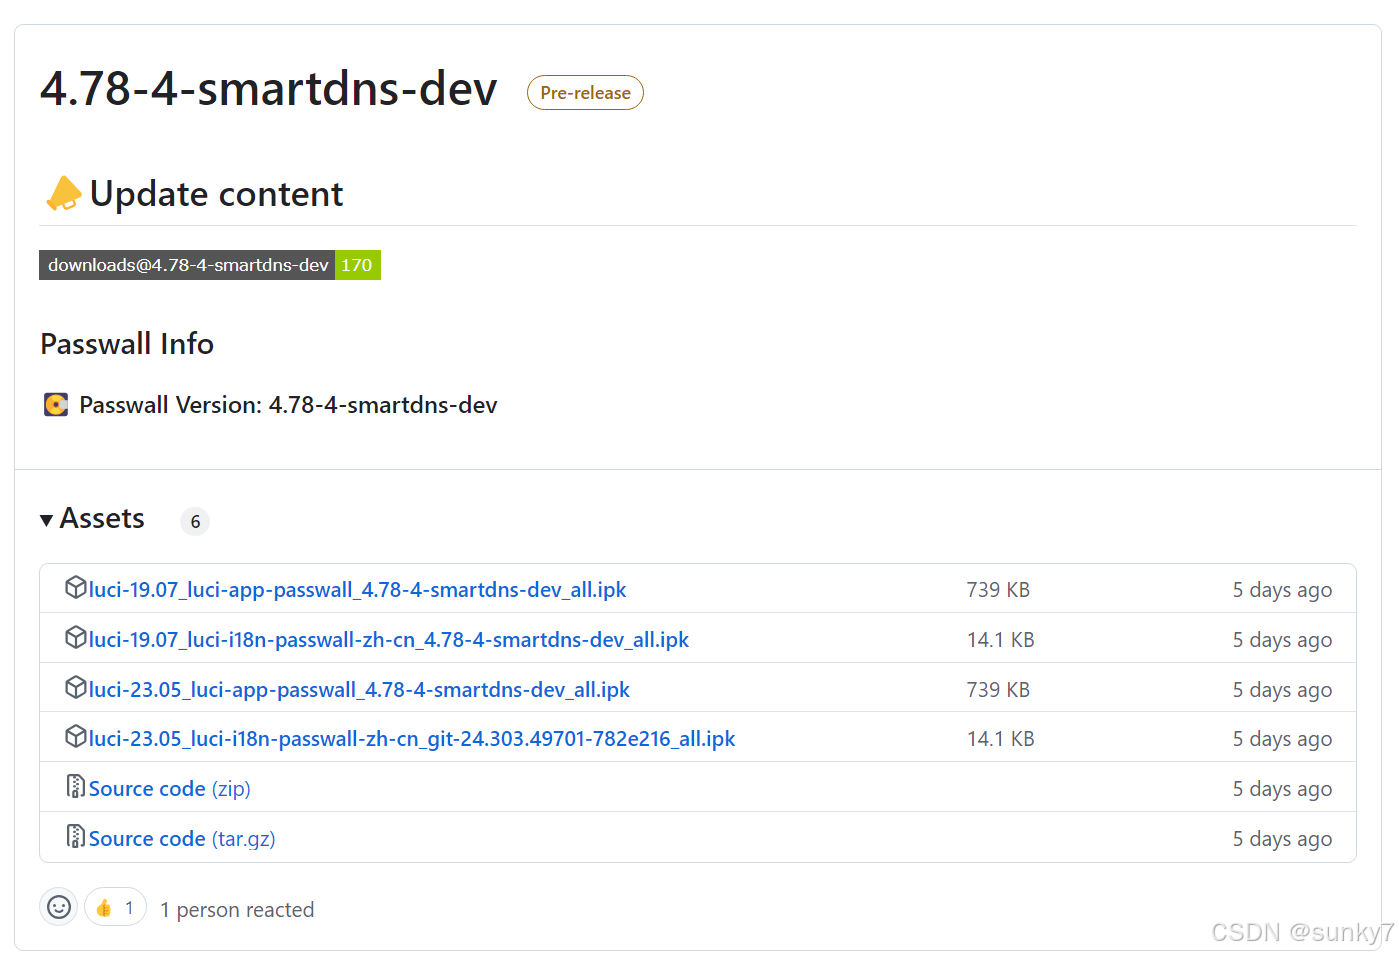The height and width of the screenshot is (955, 1399).
Task: Open luci-19.07_luci-app-passwall ipk download link
Action: (x=357, y=590)
